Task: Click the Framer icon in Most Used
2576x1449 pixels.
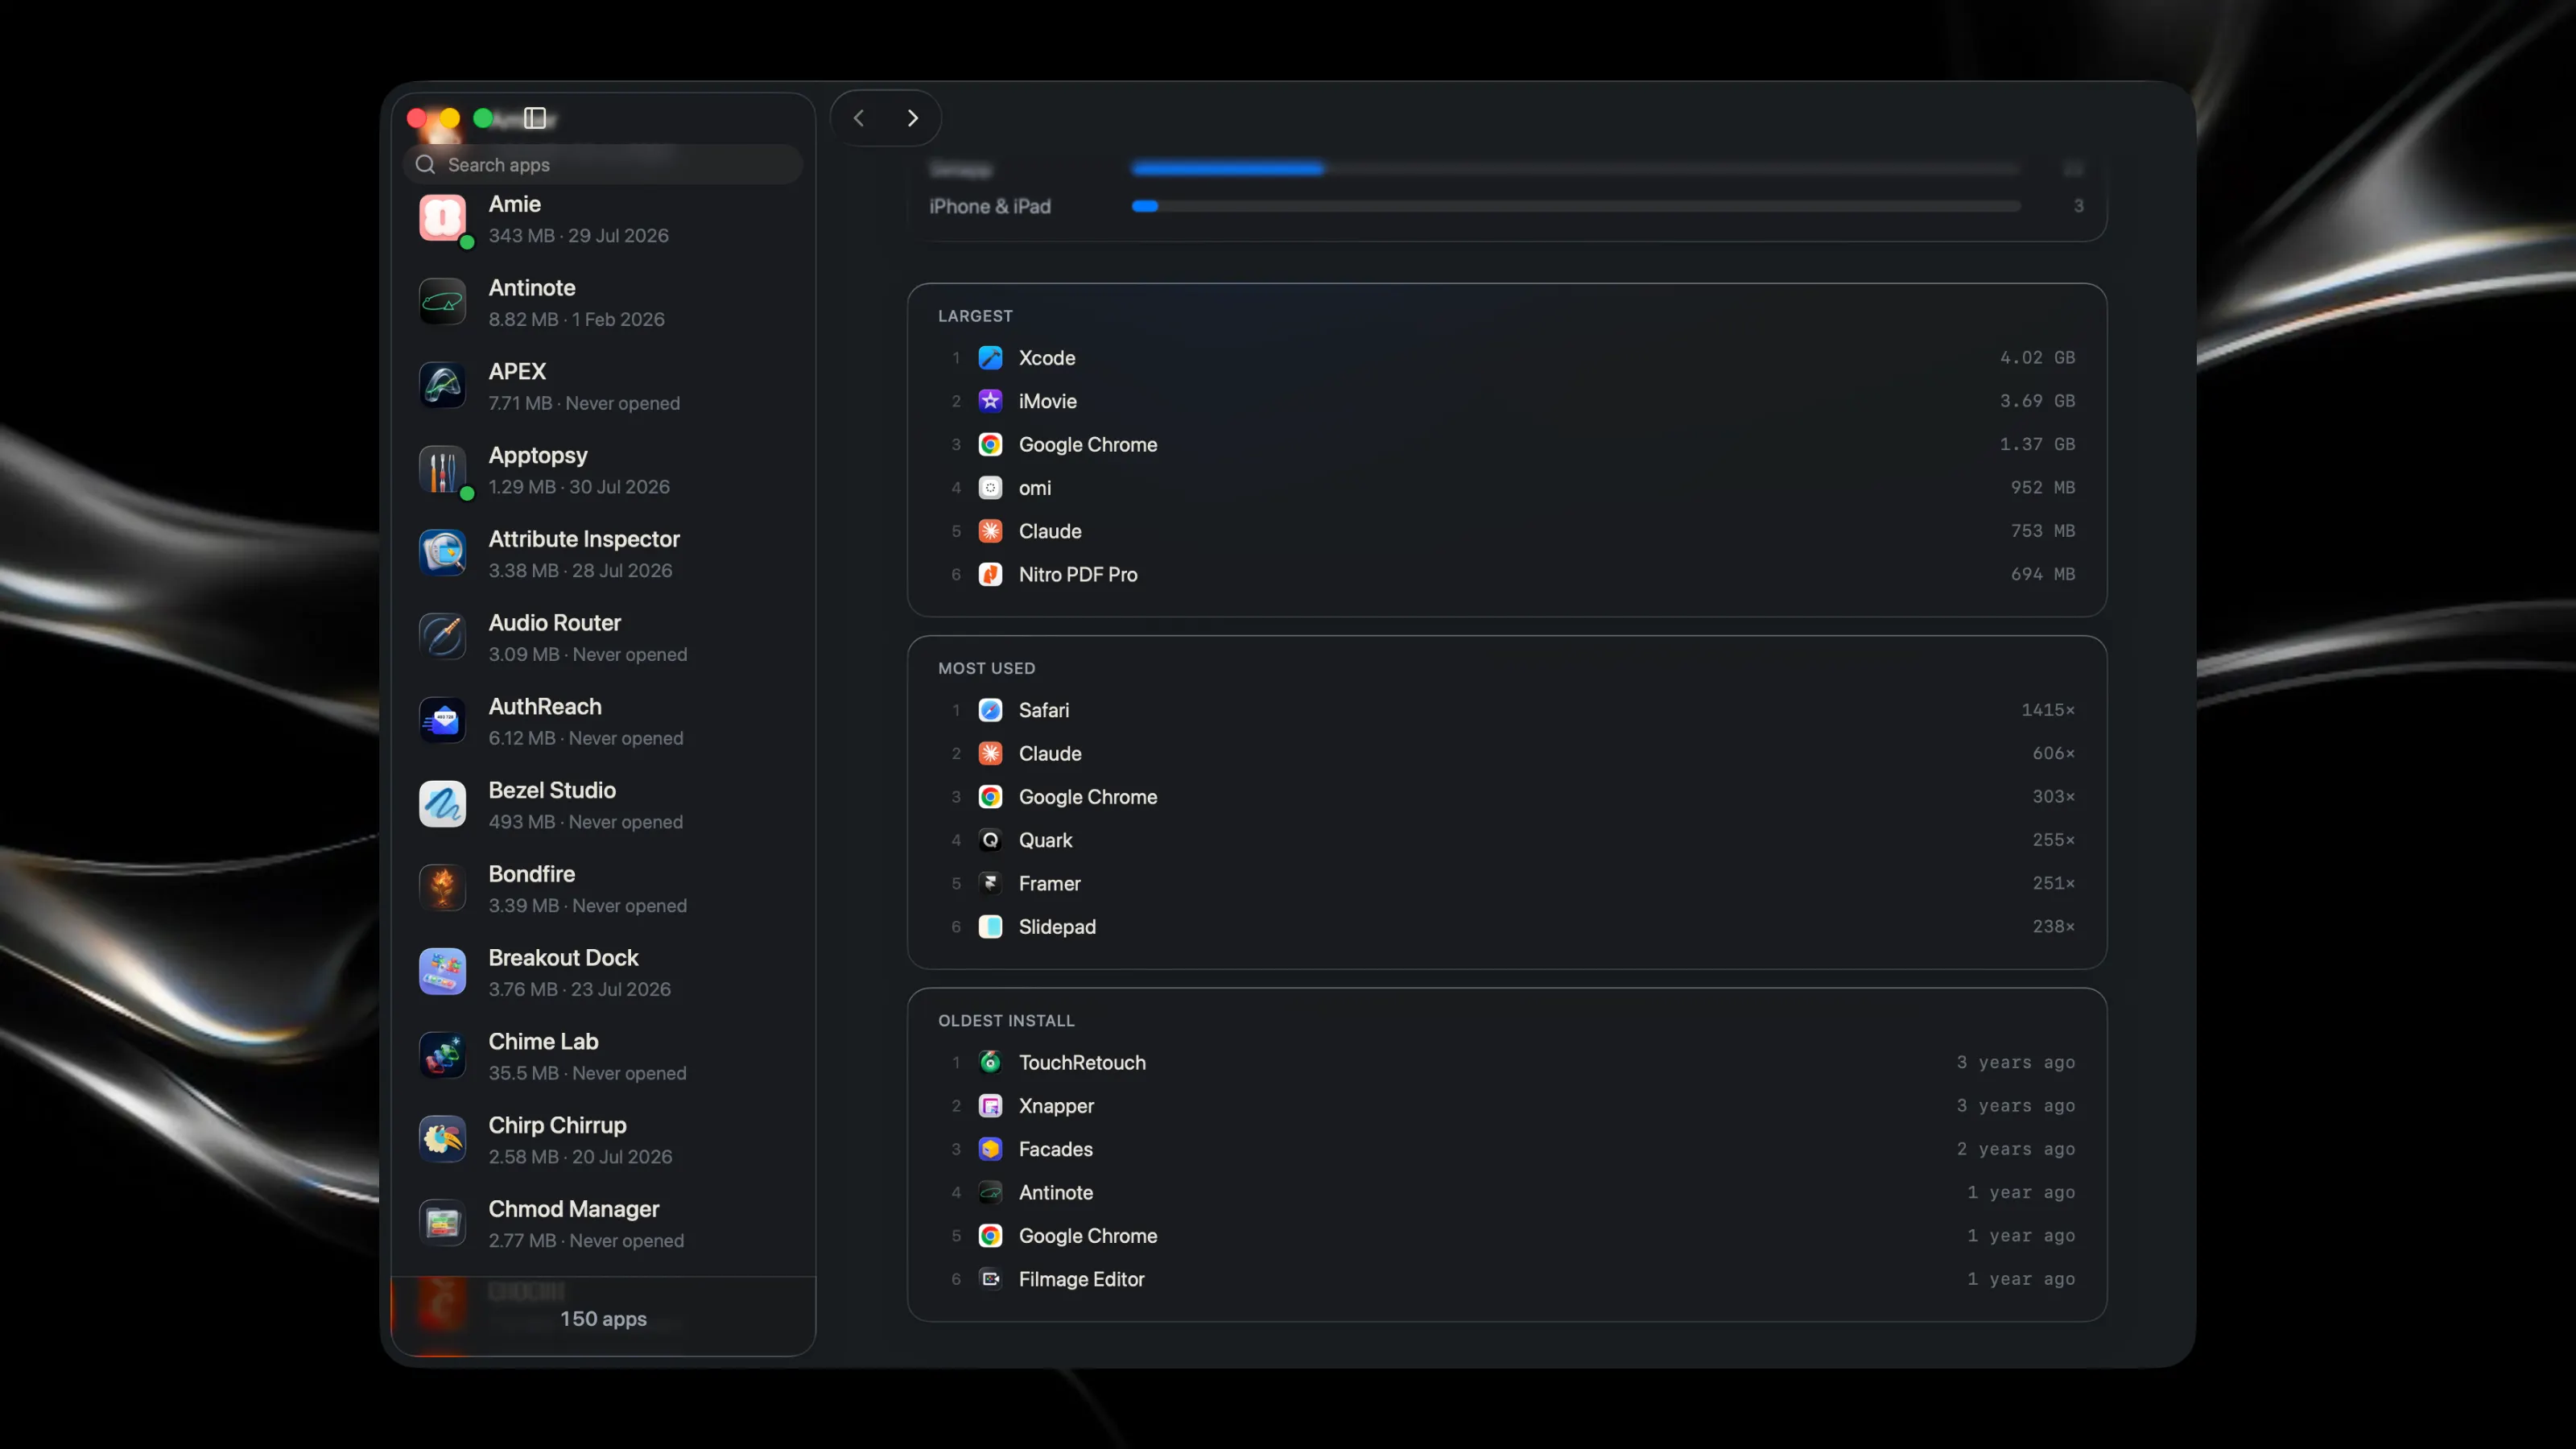Action: click(x=990, y=884)
